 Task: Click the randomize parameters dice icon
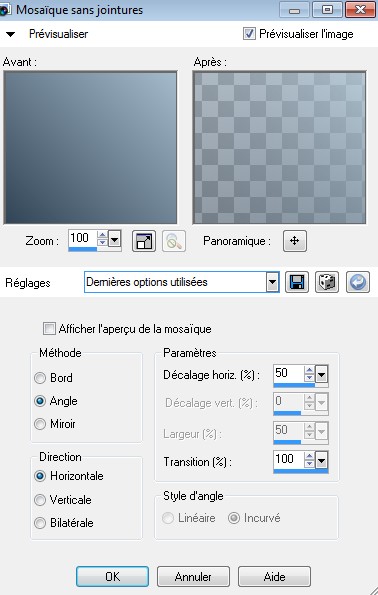click(x=327, y=282)
